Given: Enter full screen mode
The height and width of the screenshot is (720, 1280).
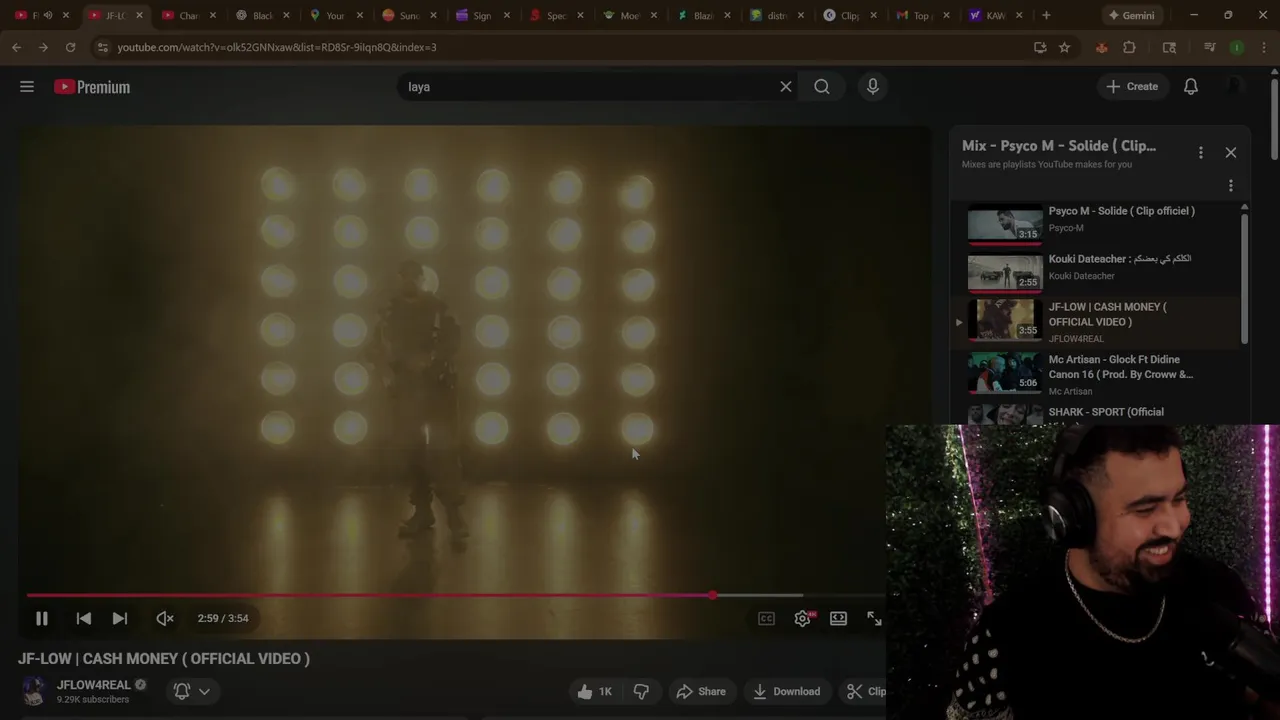Looking at the screenshot, I should (874, 619).
